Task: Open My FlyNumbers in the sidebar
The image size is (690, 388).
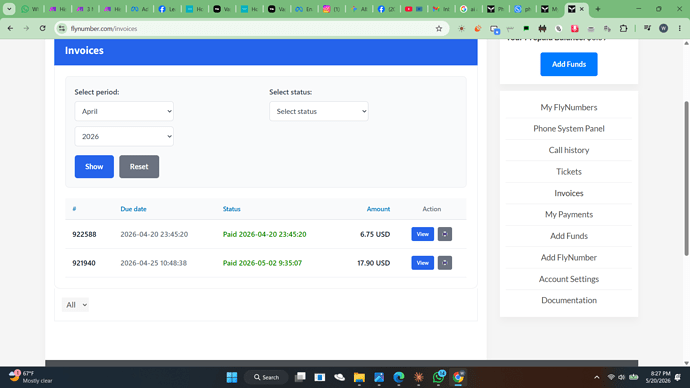Action: pos(569,107)
